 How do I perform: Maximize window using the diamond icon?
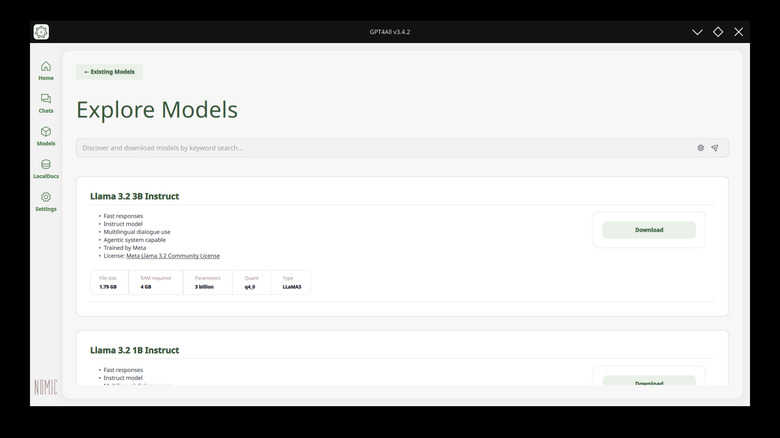coord(718,32)
